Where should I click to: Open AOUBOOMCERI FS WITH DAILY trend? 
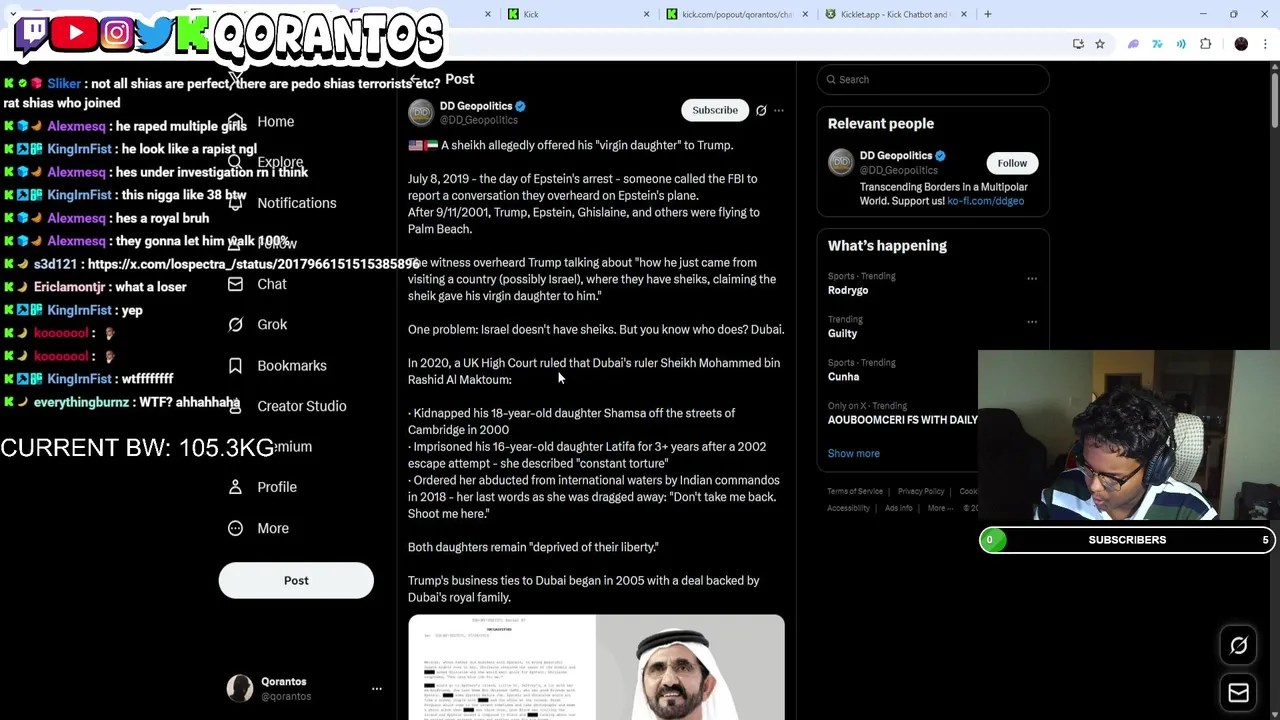click(902, 420)
